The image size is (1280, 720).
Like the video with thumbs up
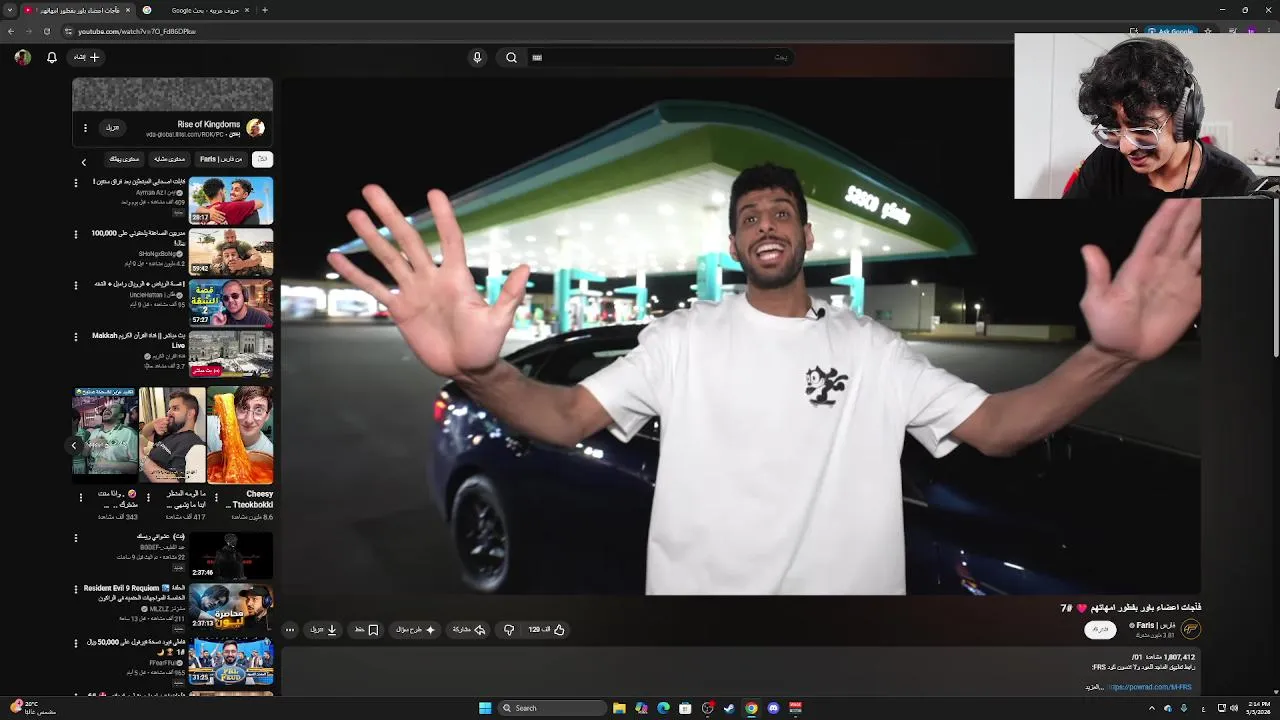(x=547, y=630)
